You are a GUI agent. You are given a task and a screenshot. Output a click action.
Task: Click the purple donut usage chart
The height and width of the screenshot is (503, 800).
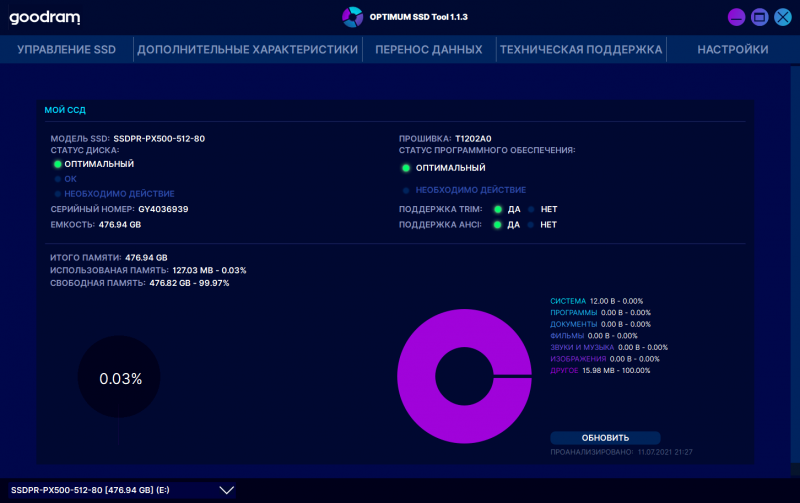[x=464, y=376]
